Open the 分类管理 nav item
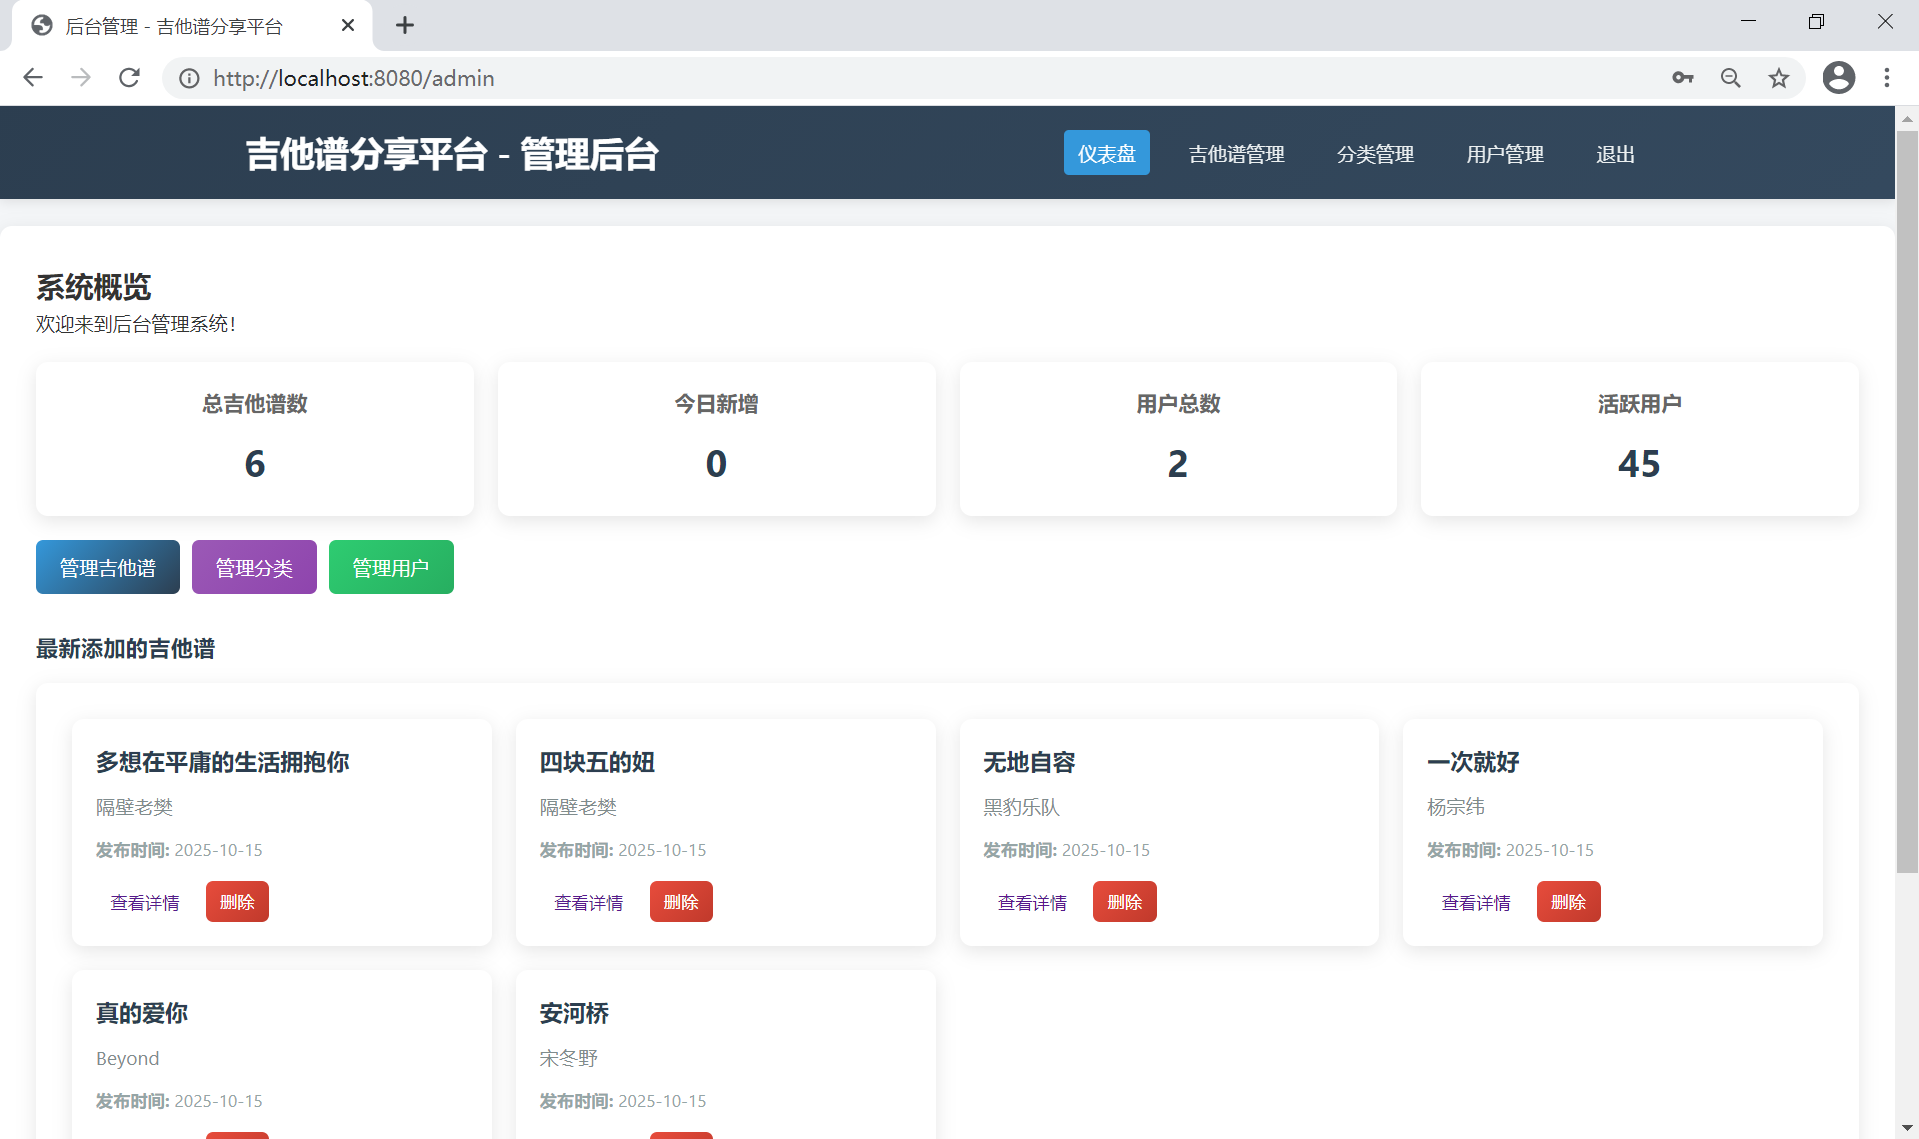The height and width of the screenshot is (1139, 1919). point(1375,154)
